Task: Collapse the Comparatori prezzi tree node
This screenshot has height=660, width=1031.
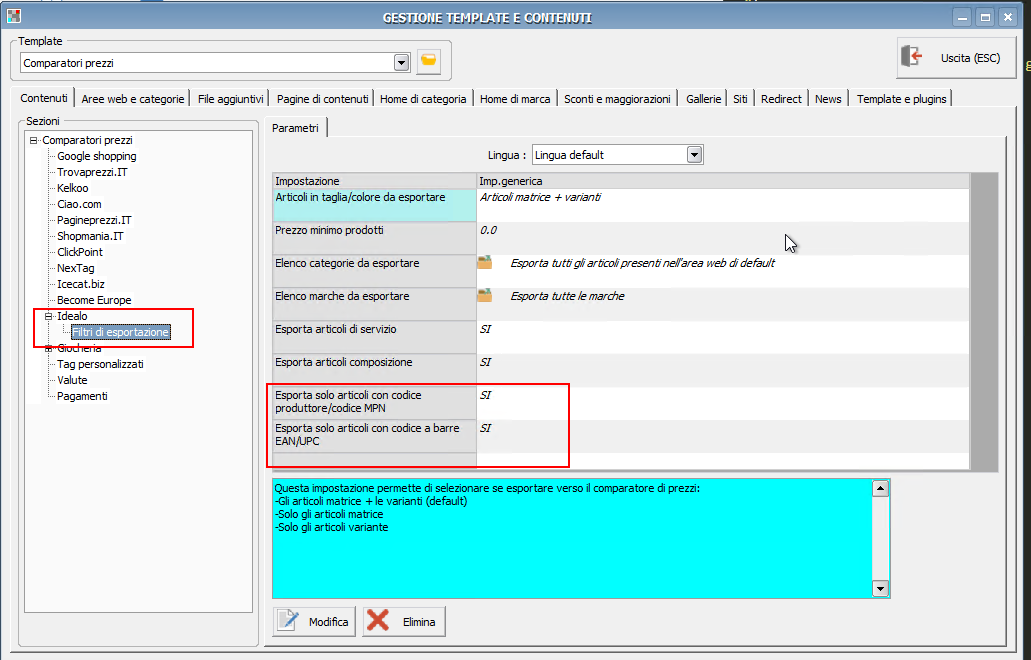Action: pyautogui.click(x=33, y=140)
